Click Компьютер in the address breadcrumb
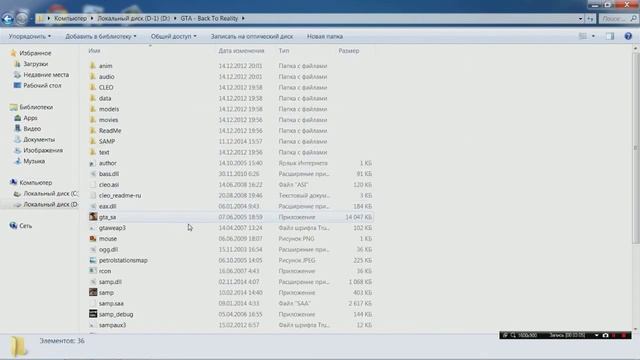The image size is (640, 360). [x=71, y=18]
